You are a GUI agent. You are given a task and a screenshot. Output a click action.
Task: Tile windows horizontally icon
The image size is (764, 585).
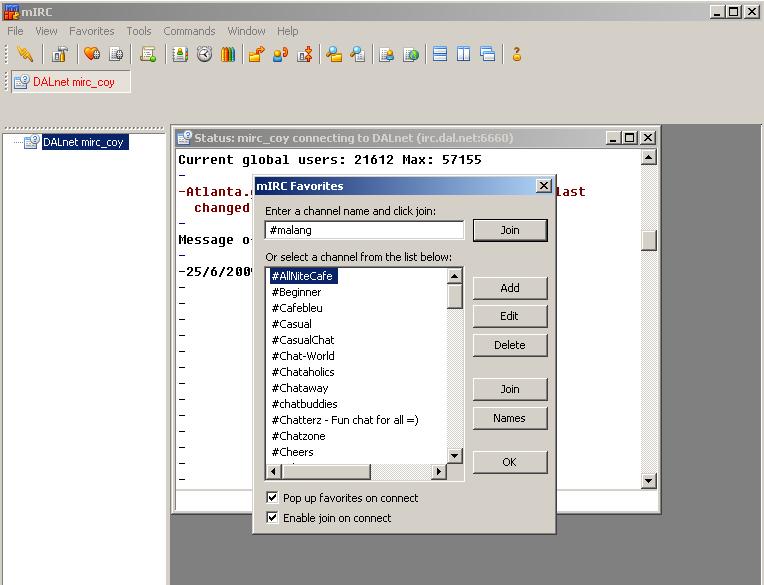click(440, 54)
